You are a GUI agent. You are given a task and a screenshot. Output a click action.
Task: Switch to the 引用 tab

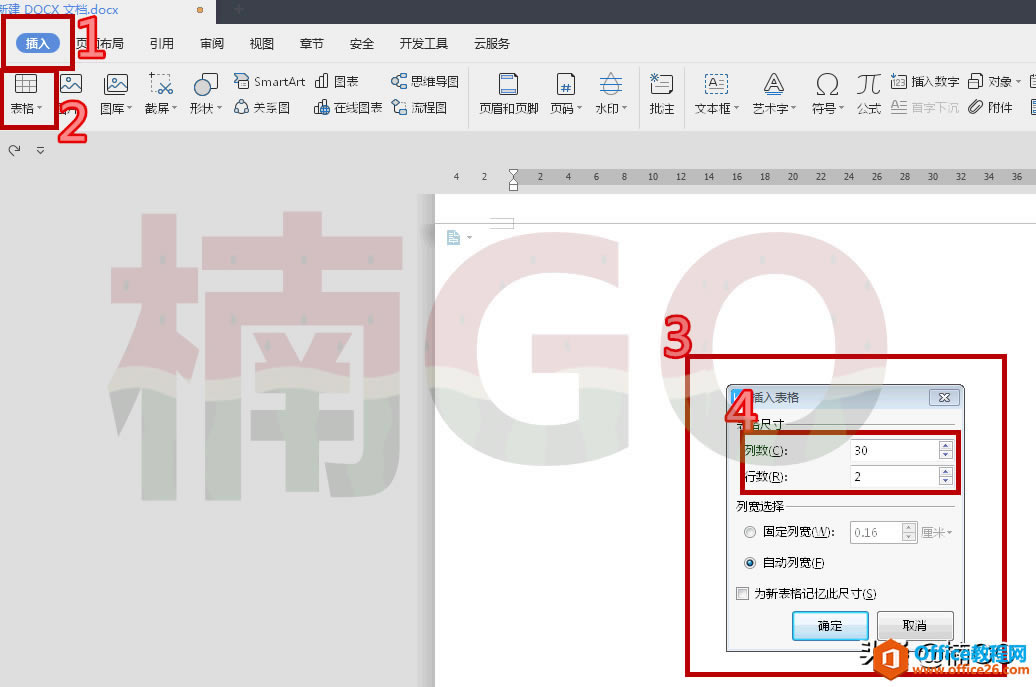pyautogui.click(x=161, y=44)
